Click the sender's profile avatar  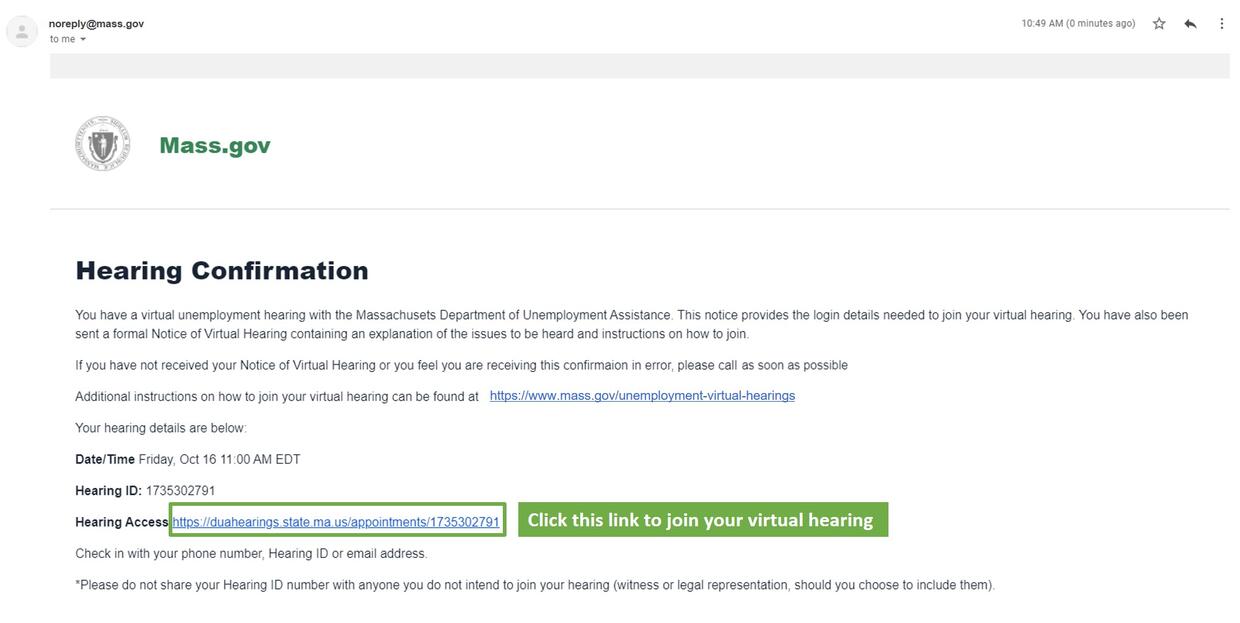[22, 31]
